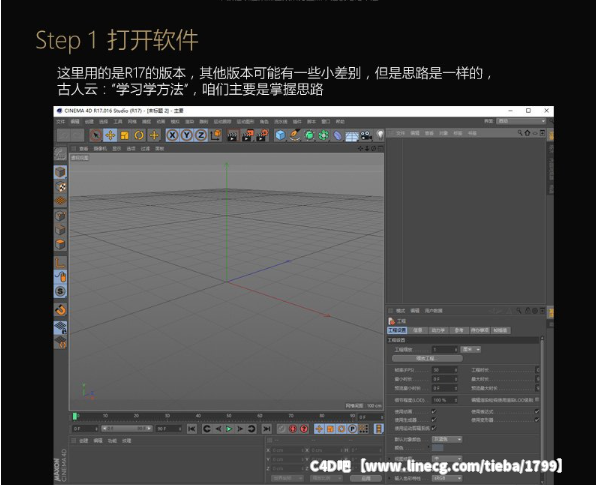Open the last main menu item (Help)

coord(340,122)
